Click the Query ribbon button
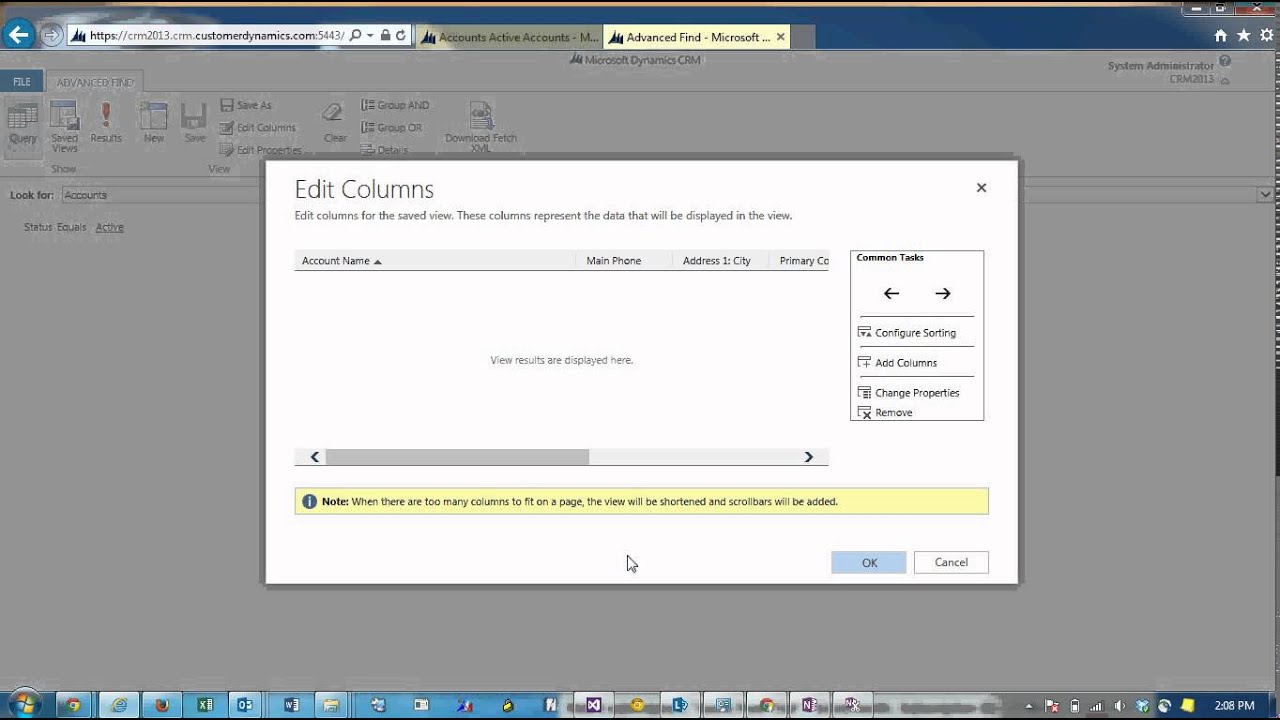 23,125
